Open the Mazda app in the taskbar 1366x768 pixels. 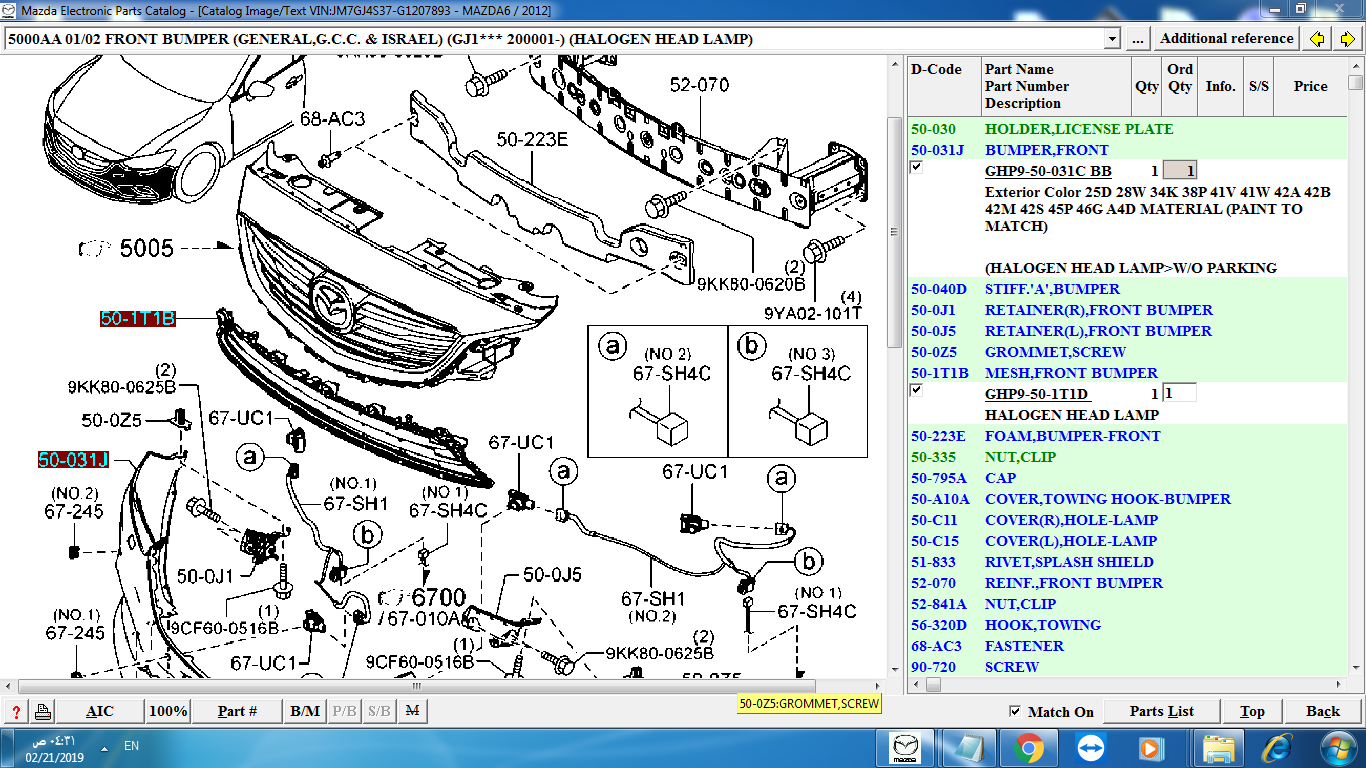click(904, 747)
